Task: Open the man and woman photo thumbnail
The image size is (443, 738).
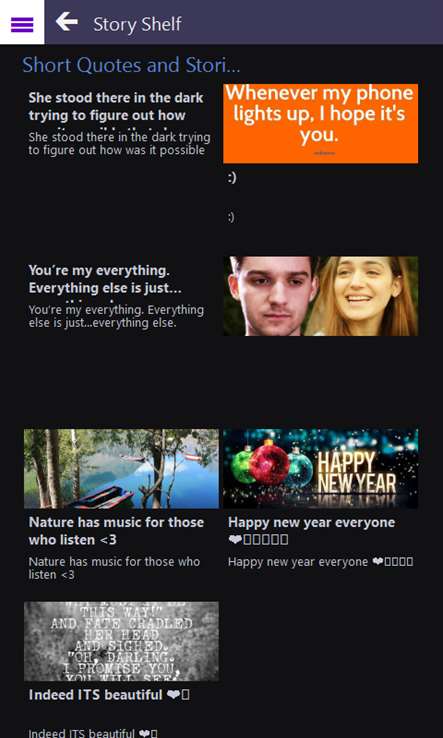Action: (x=321, y=296)
